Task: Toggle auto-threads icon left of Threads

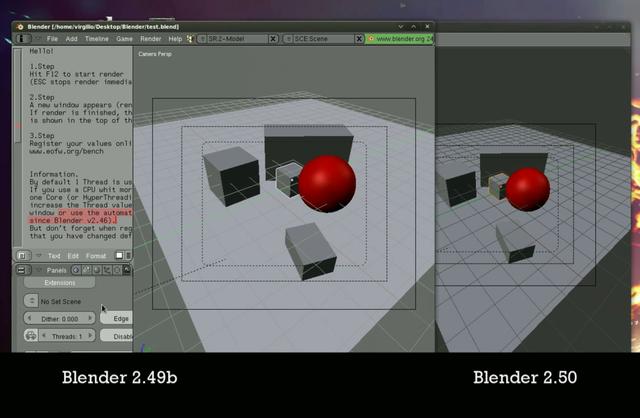Action: (31, 336)
